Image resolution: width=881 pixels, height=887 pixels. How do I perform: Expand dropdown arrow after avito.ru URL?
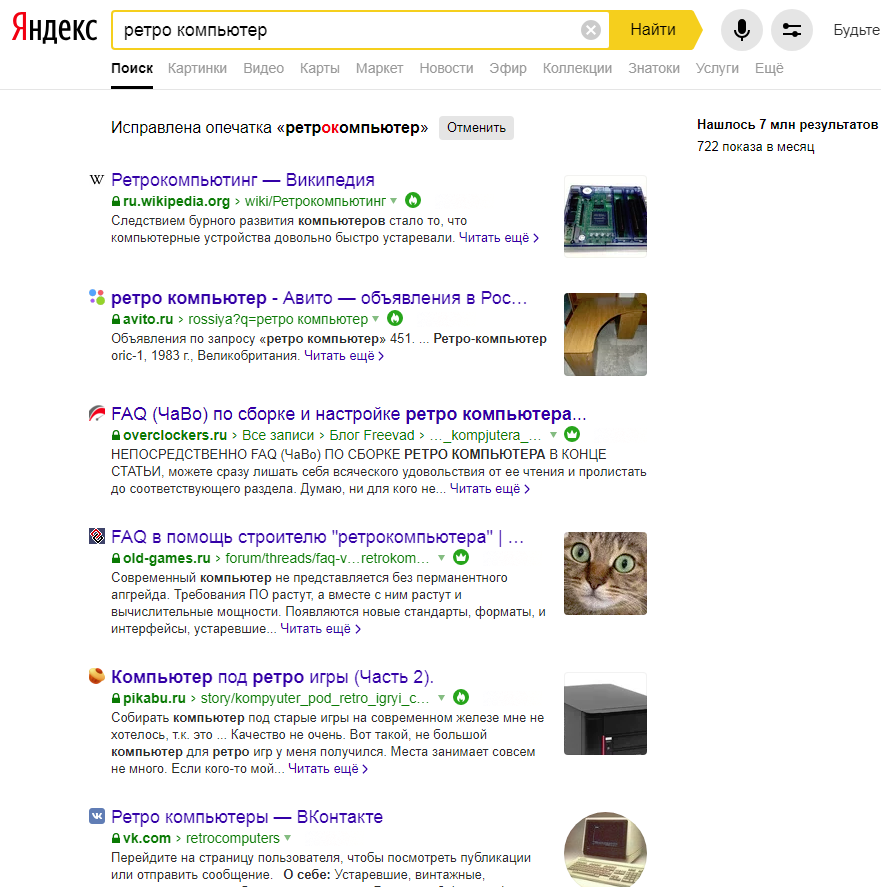point(375,319)
